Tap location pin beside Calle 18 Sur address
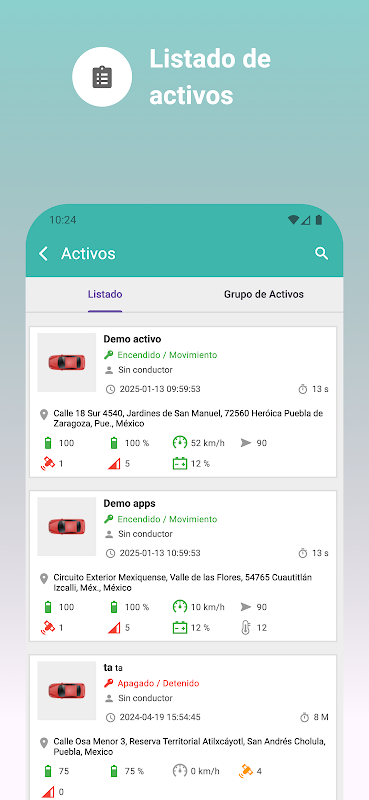Screen dimensions: 369x800 pyautogui.click(x=44, y=414)
